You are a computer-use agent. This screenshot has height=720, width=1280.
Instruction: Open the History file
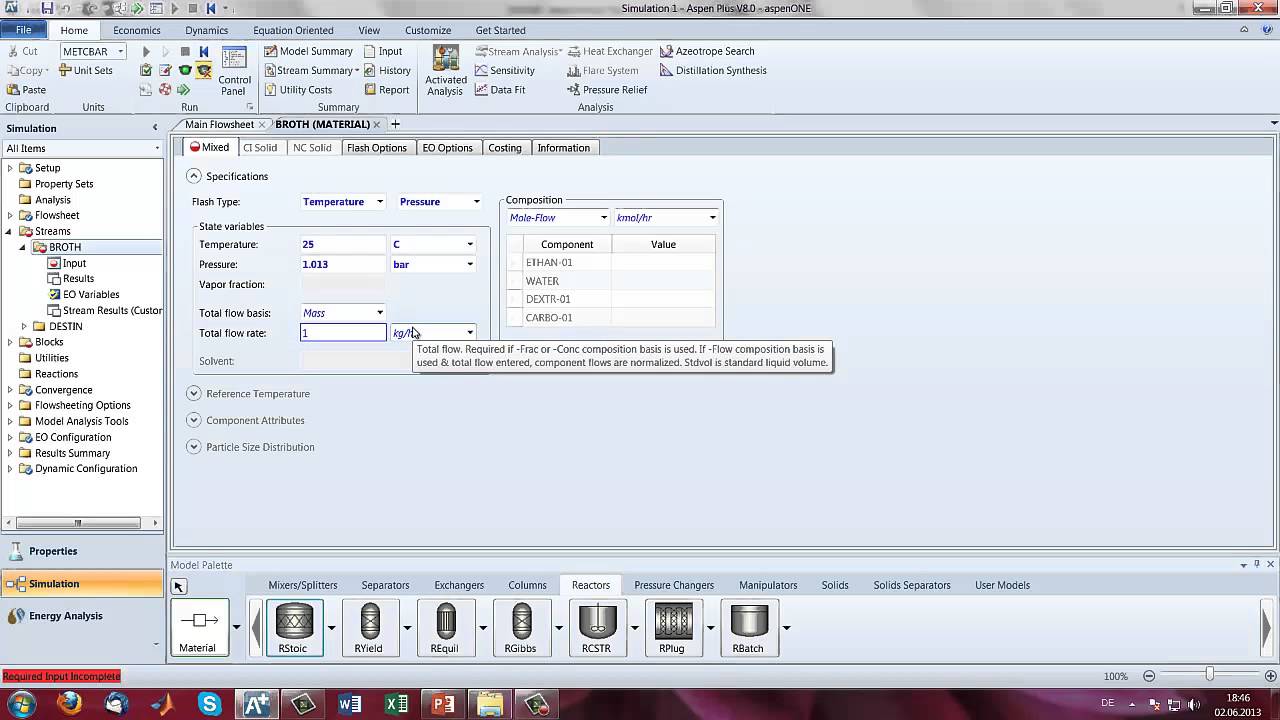(387, 70)
